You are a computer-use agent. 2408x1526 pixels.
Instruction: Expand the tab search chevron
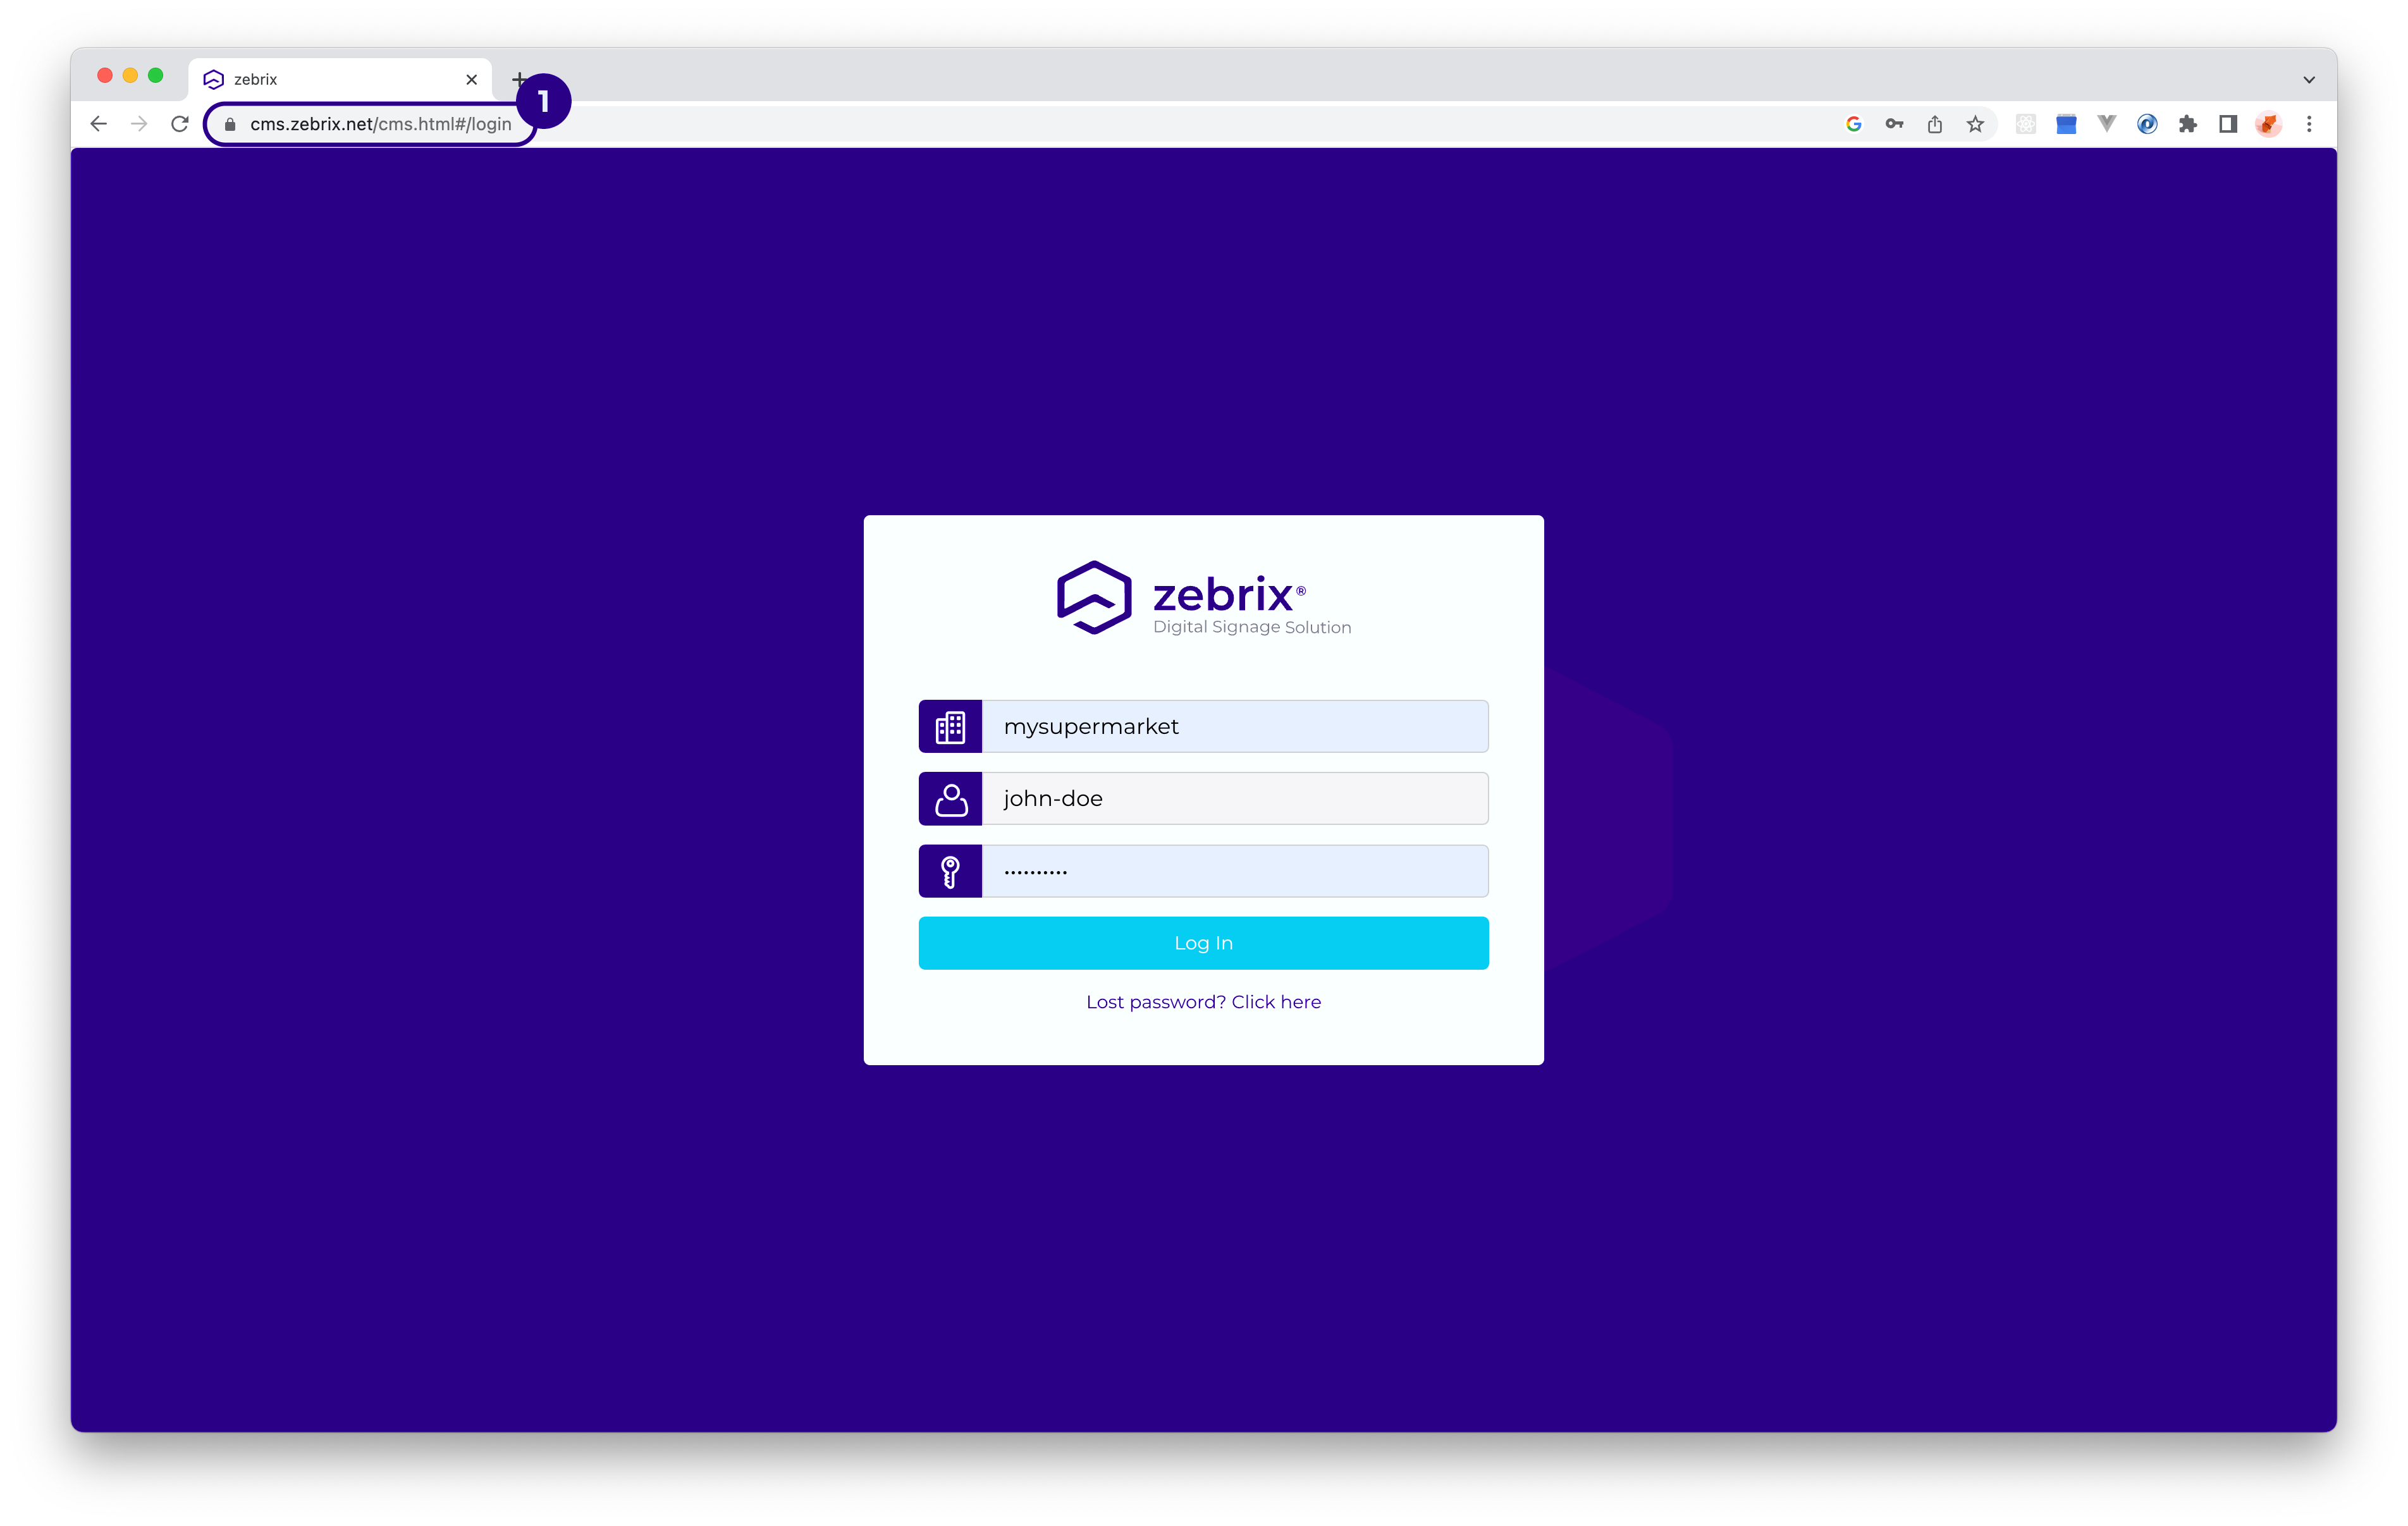click(x=2309, y=80)
